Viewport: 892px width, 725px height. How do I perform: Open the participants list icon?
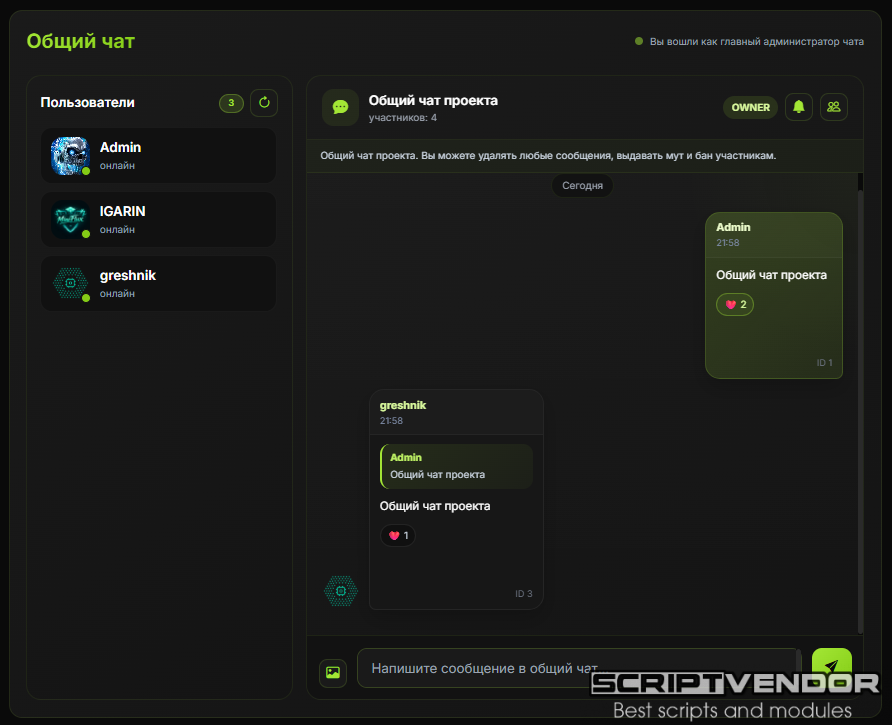(x=834, y=107)
